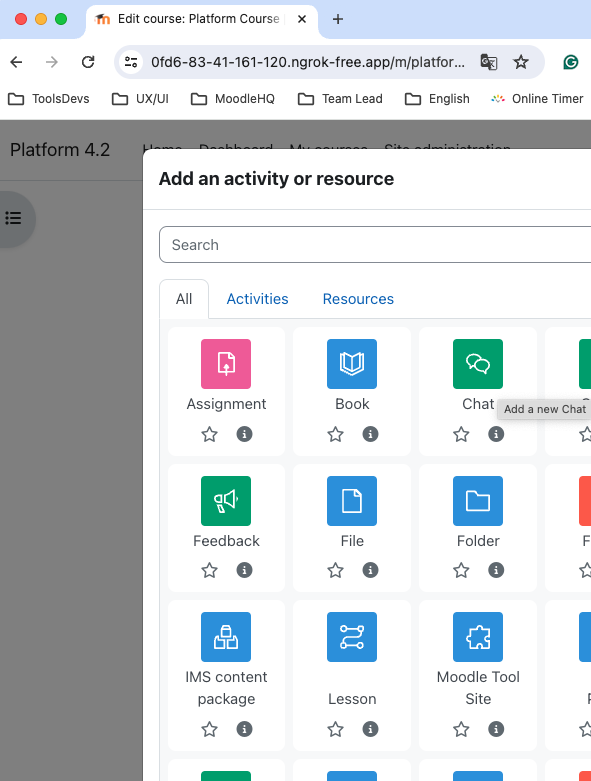
Task: Open the MoodleHQ bookmarks folder
Action: pos(233,99)
